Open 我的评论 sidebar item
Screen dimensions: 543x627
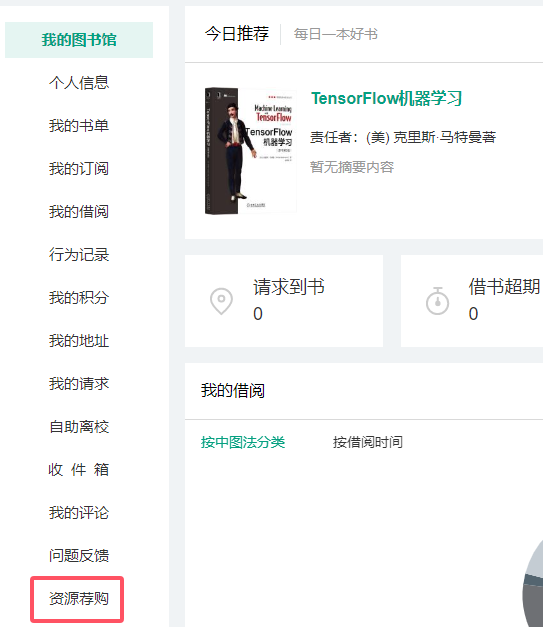(79, 513)
